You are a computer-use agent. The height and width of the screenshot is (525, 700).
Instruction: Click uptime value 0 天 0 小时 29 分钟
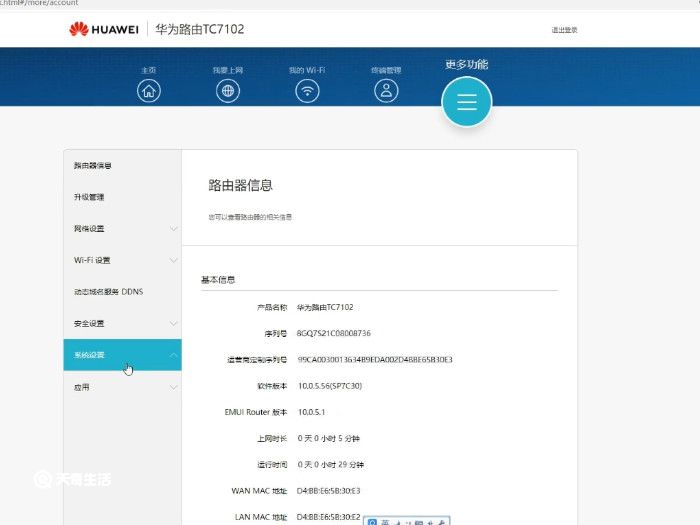click(x=331, y=465)
